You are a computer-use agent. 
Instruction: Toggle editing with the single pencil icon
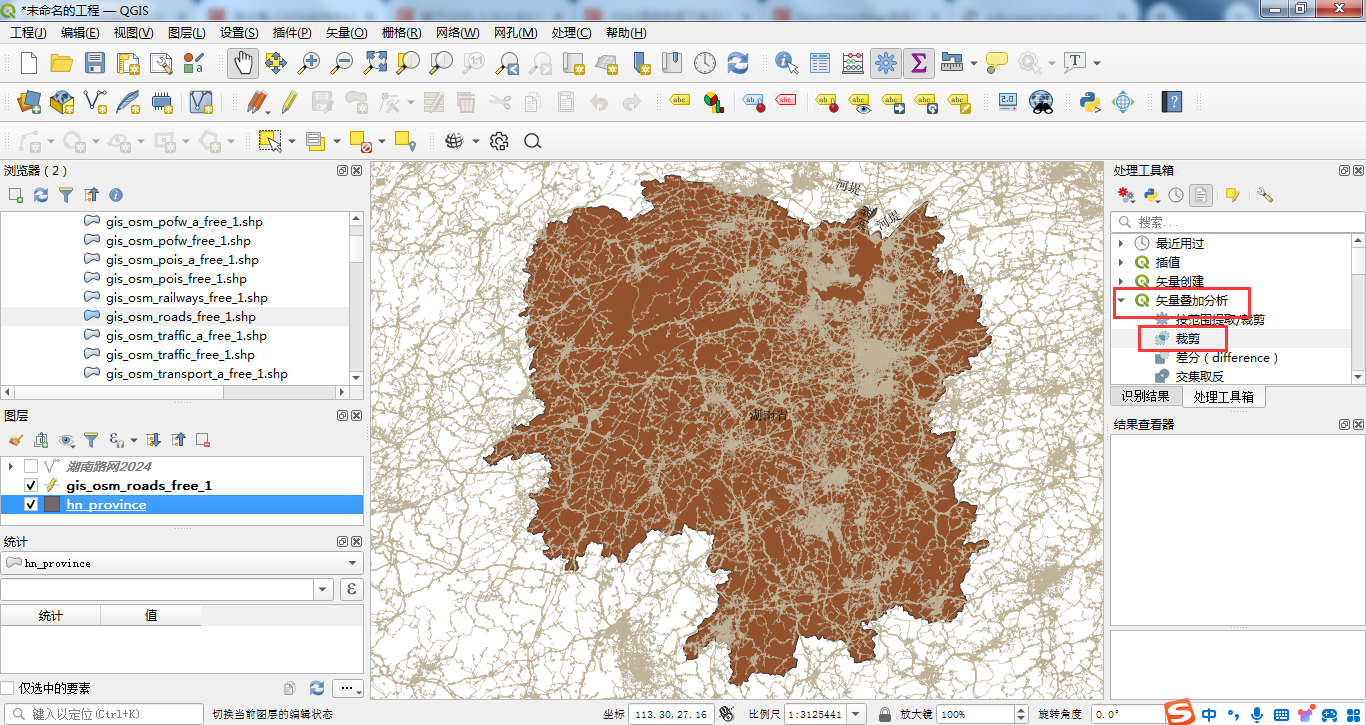point(289,102)
